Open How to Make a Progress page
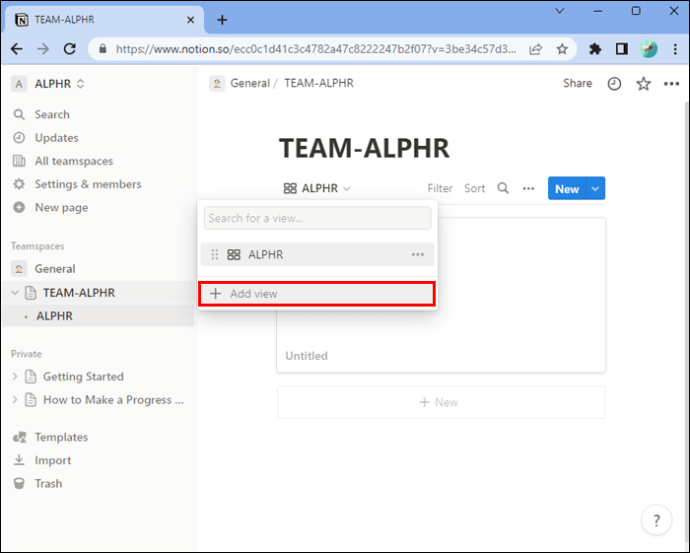The height and width of the screenshot is (553, 690). pos(113,400)
